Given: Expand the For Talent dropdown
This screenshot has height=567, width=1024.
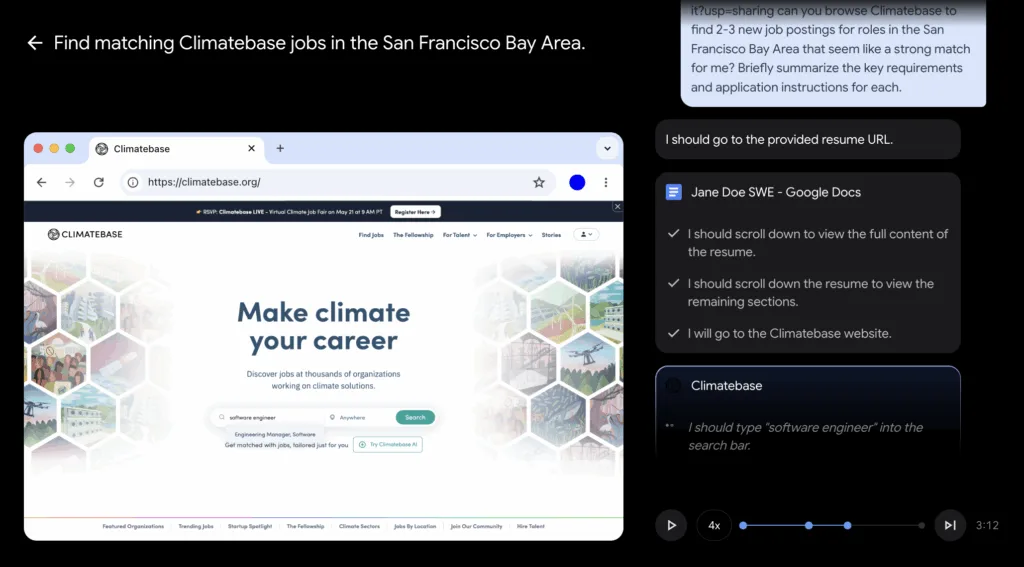Looking at the screenshot, I should (460, 235).
